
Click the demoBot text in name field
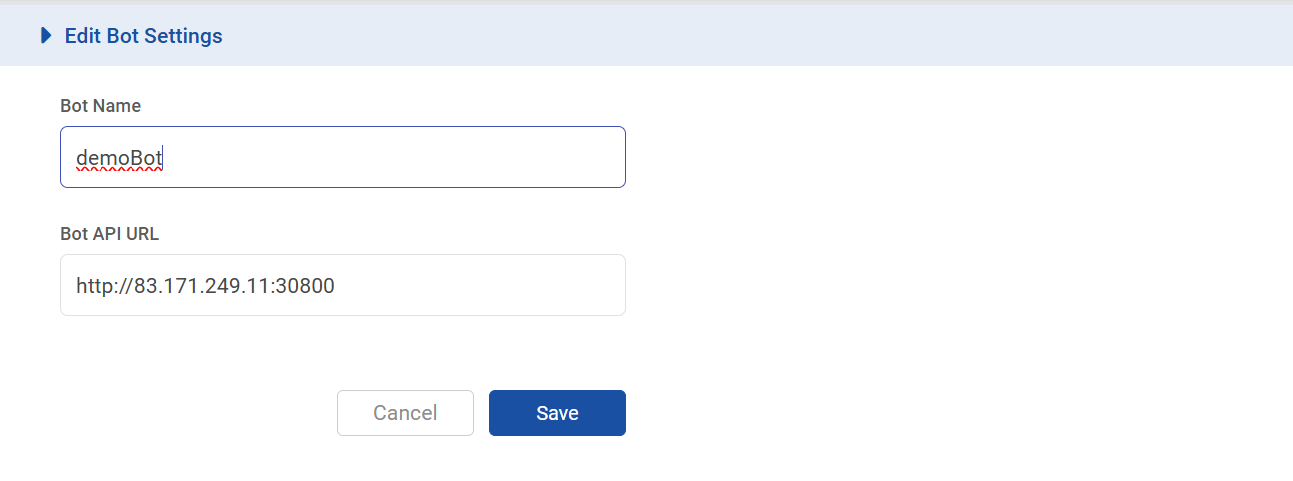tap(119, 157)
